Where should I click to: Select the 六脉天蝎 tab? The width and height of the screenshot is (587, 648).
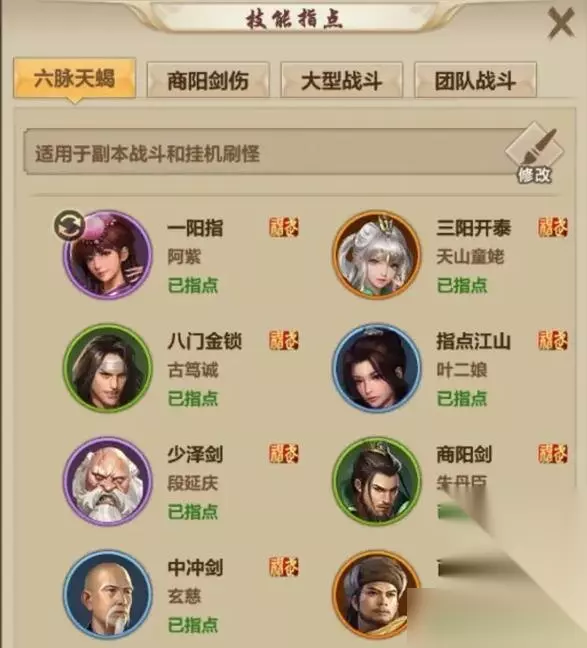(x=74, y=79)
